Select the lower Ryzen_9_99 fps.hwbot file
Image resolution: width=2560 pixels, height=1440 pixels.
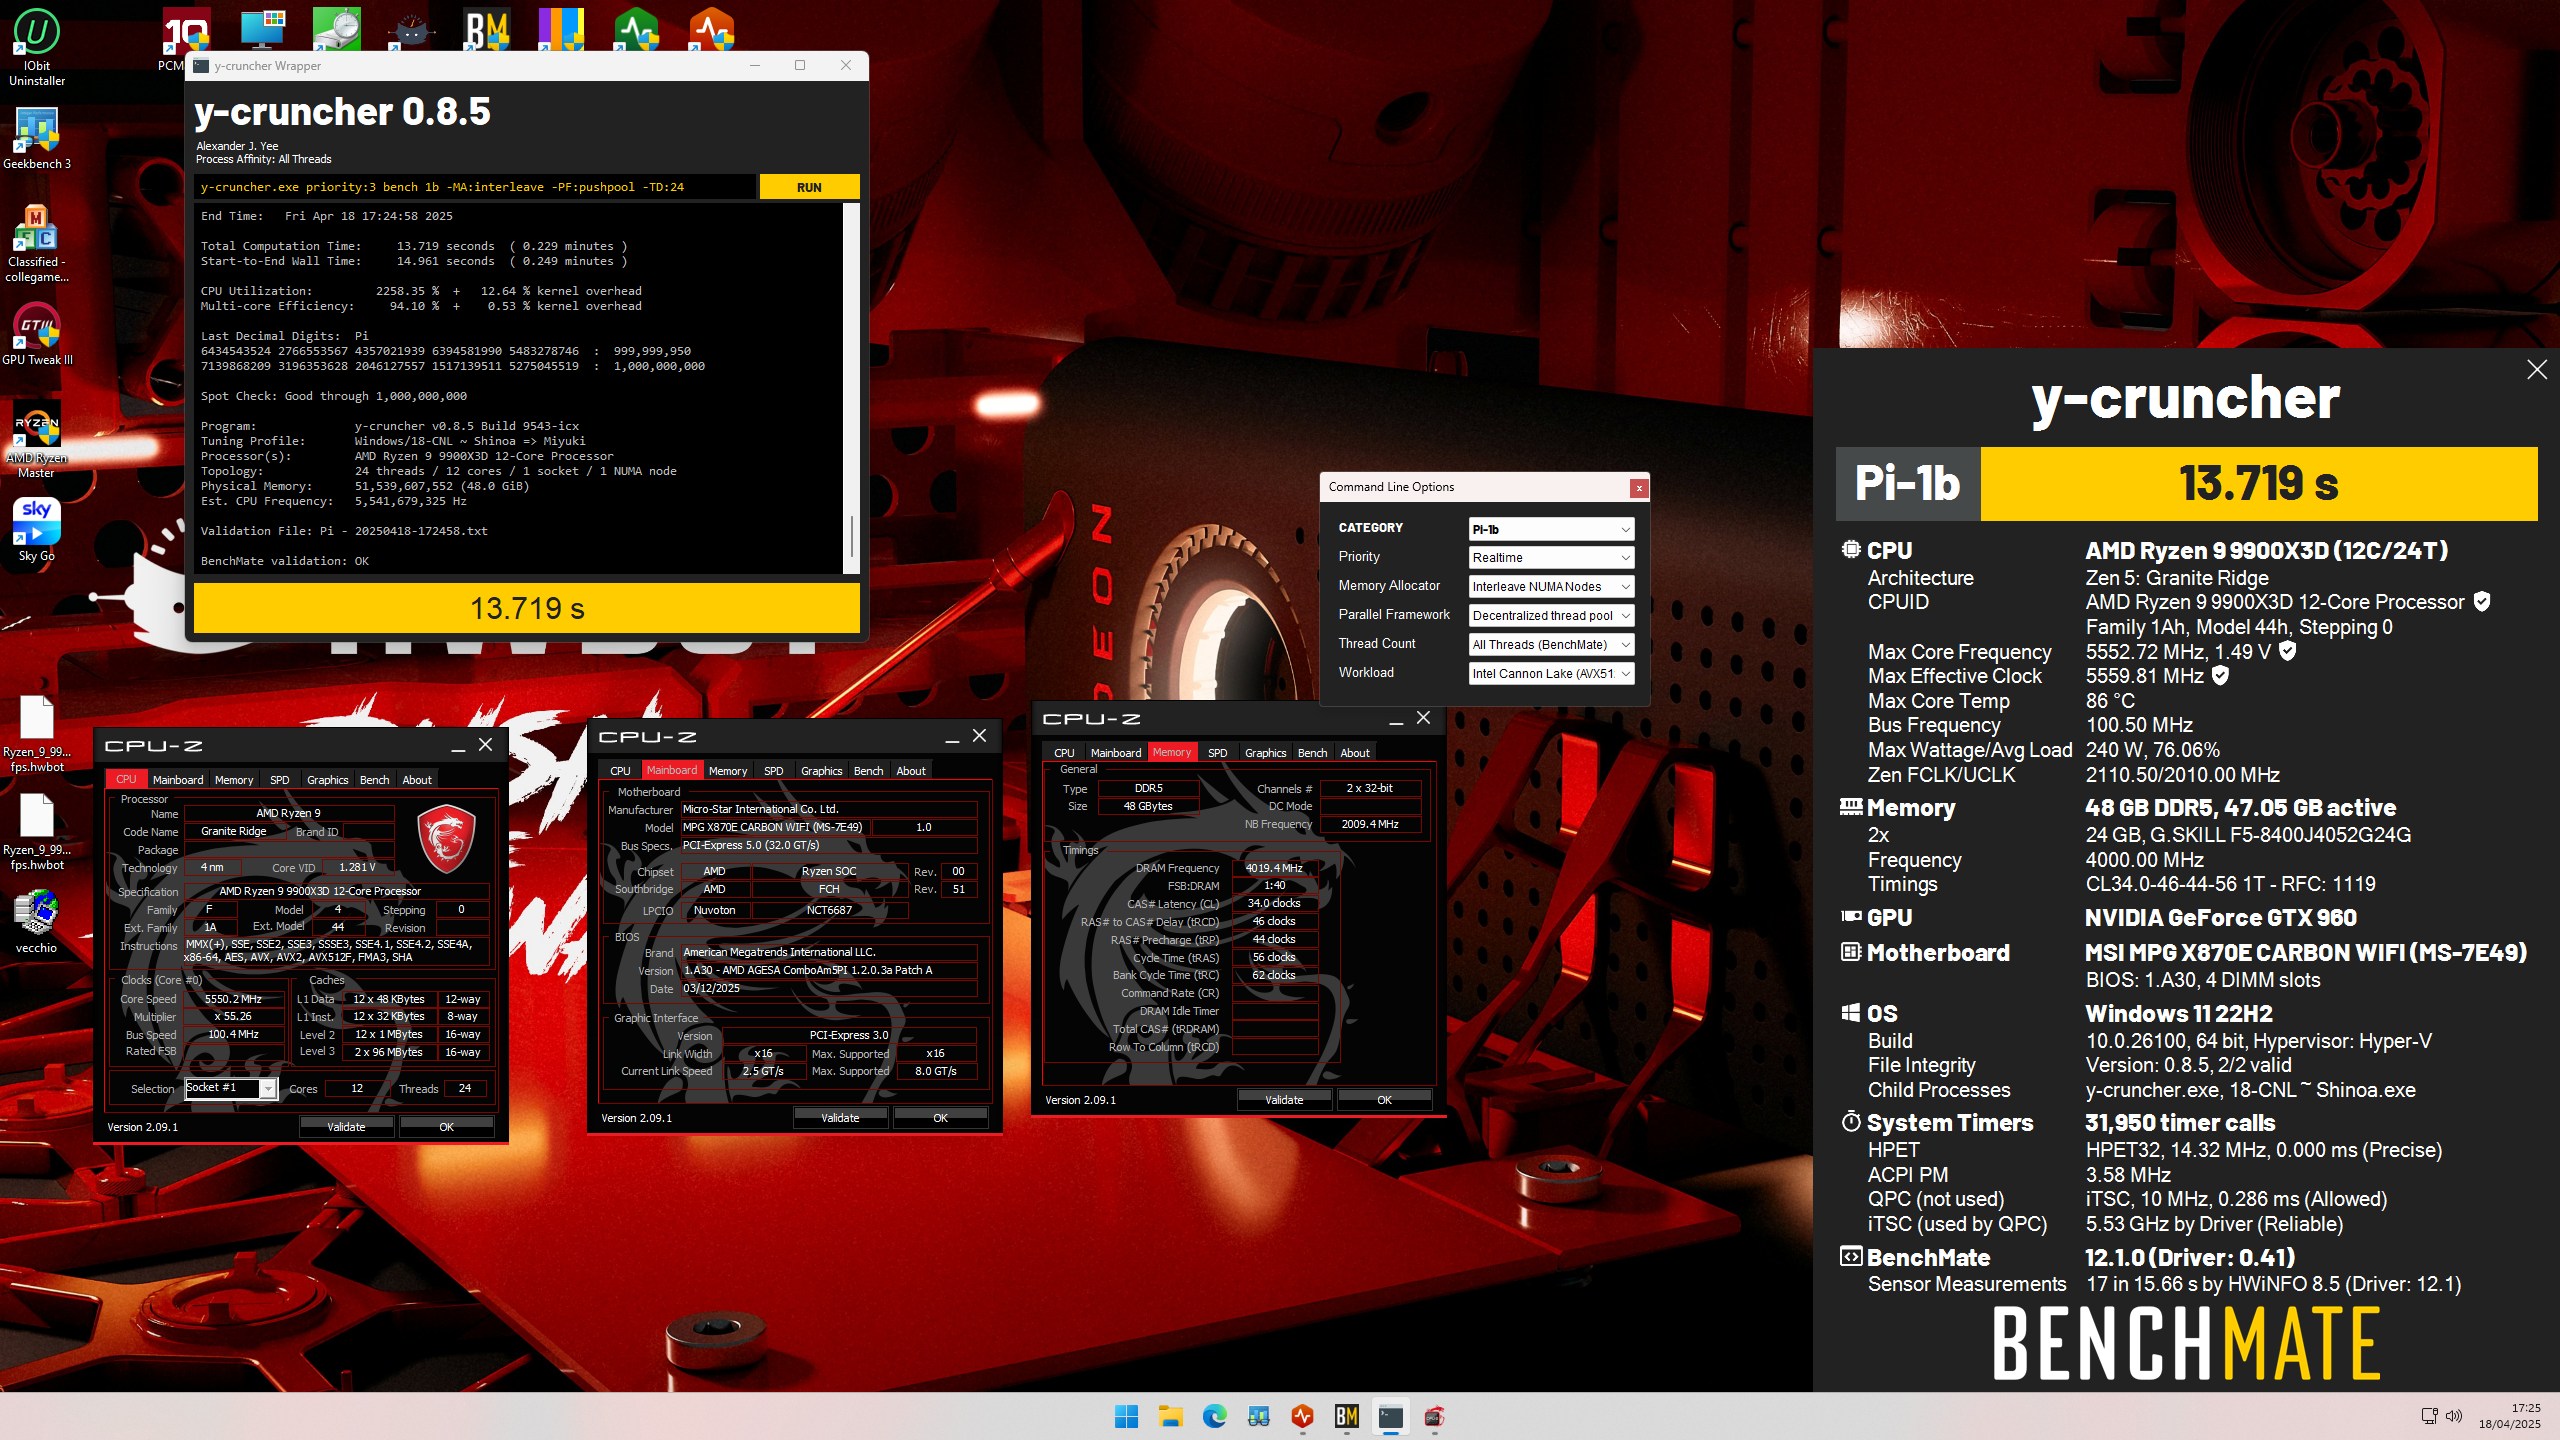pos(37,833)
